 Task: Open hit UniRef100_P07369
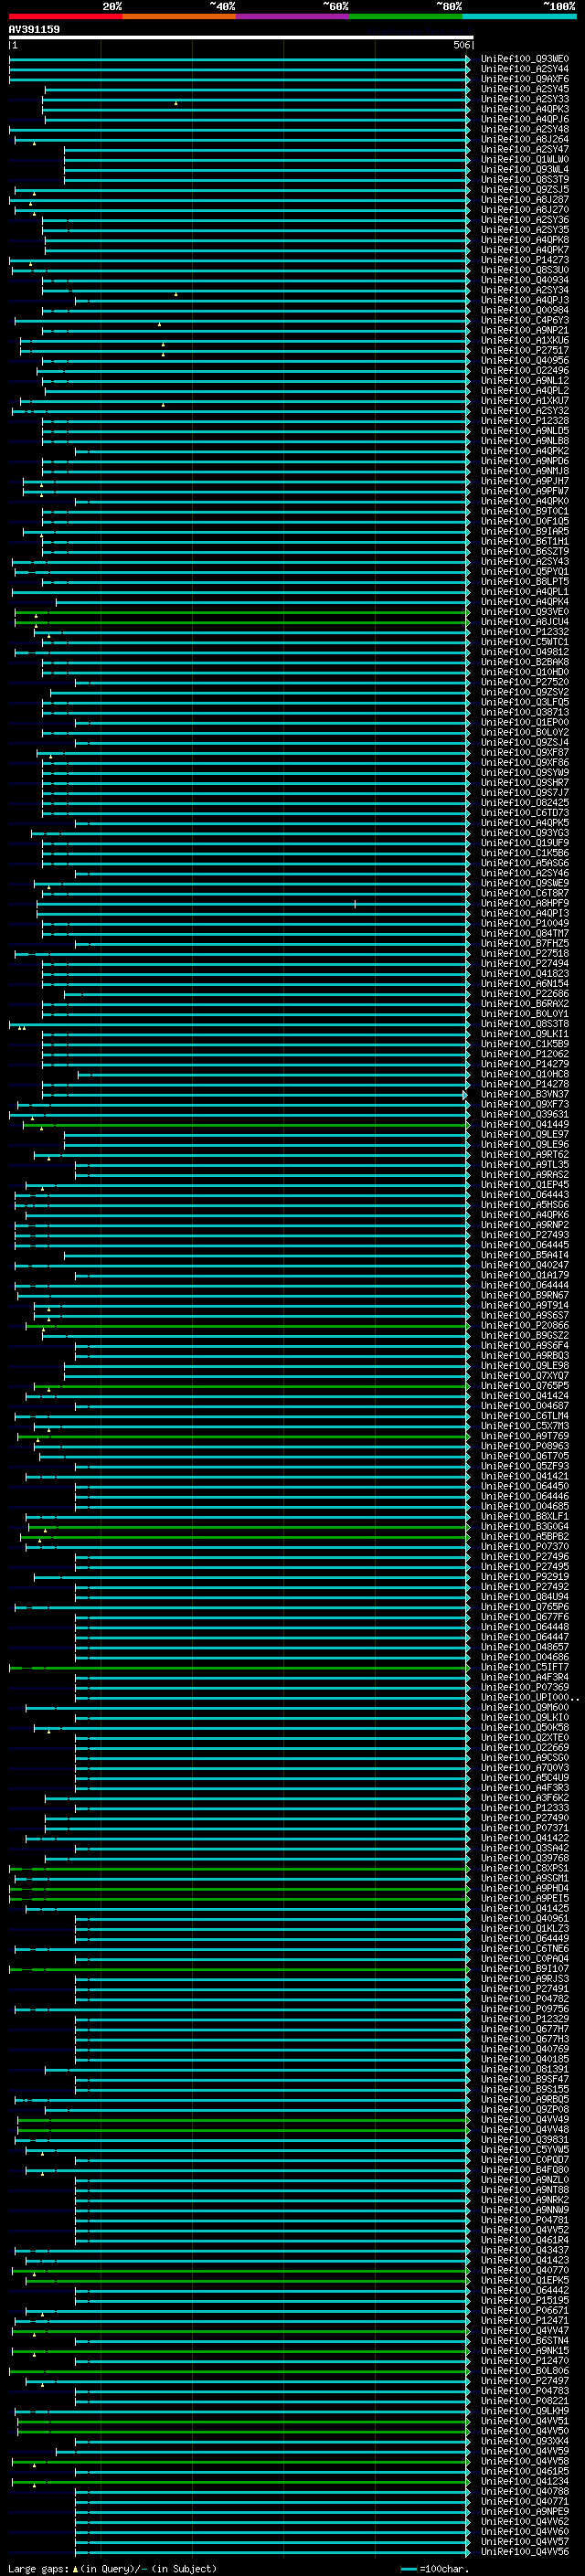point(525,1688)
